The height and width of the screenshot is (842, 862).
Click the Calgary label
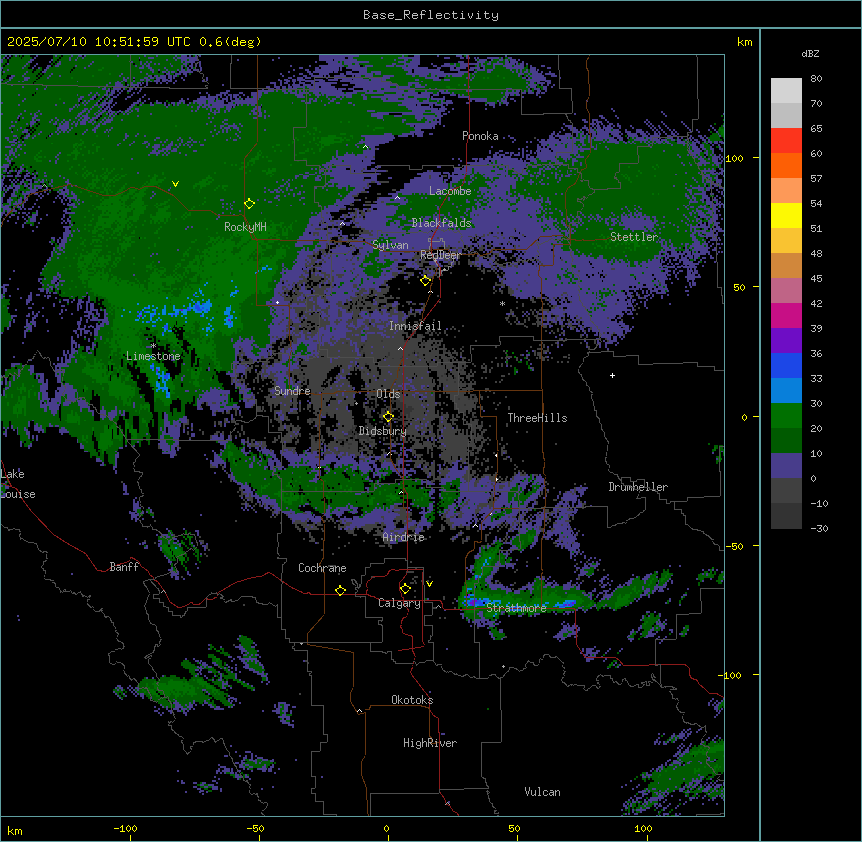[x=399, y=603]
